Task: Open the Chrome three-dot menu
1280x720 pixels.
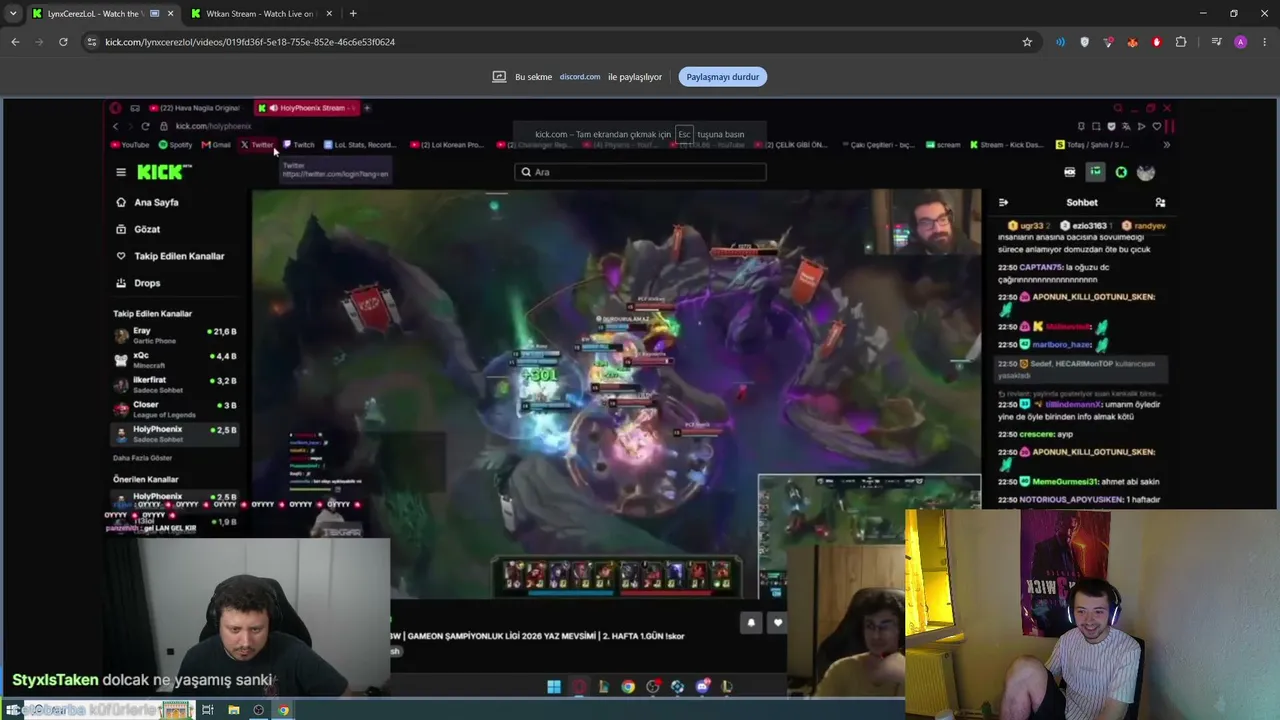Action: [x=1265, y=42]
